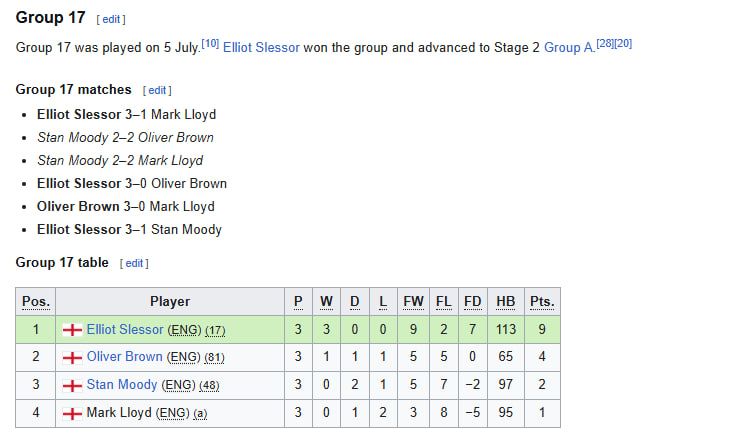Click the Pos. column header
The image size is (747, 441).
(x=36, y=301)
